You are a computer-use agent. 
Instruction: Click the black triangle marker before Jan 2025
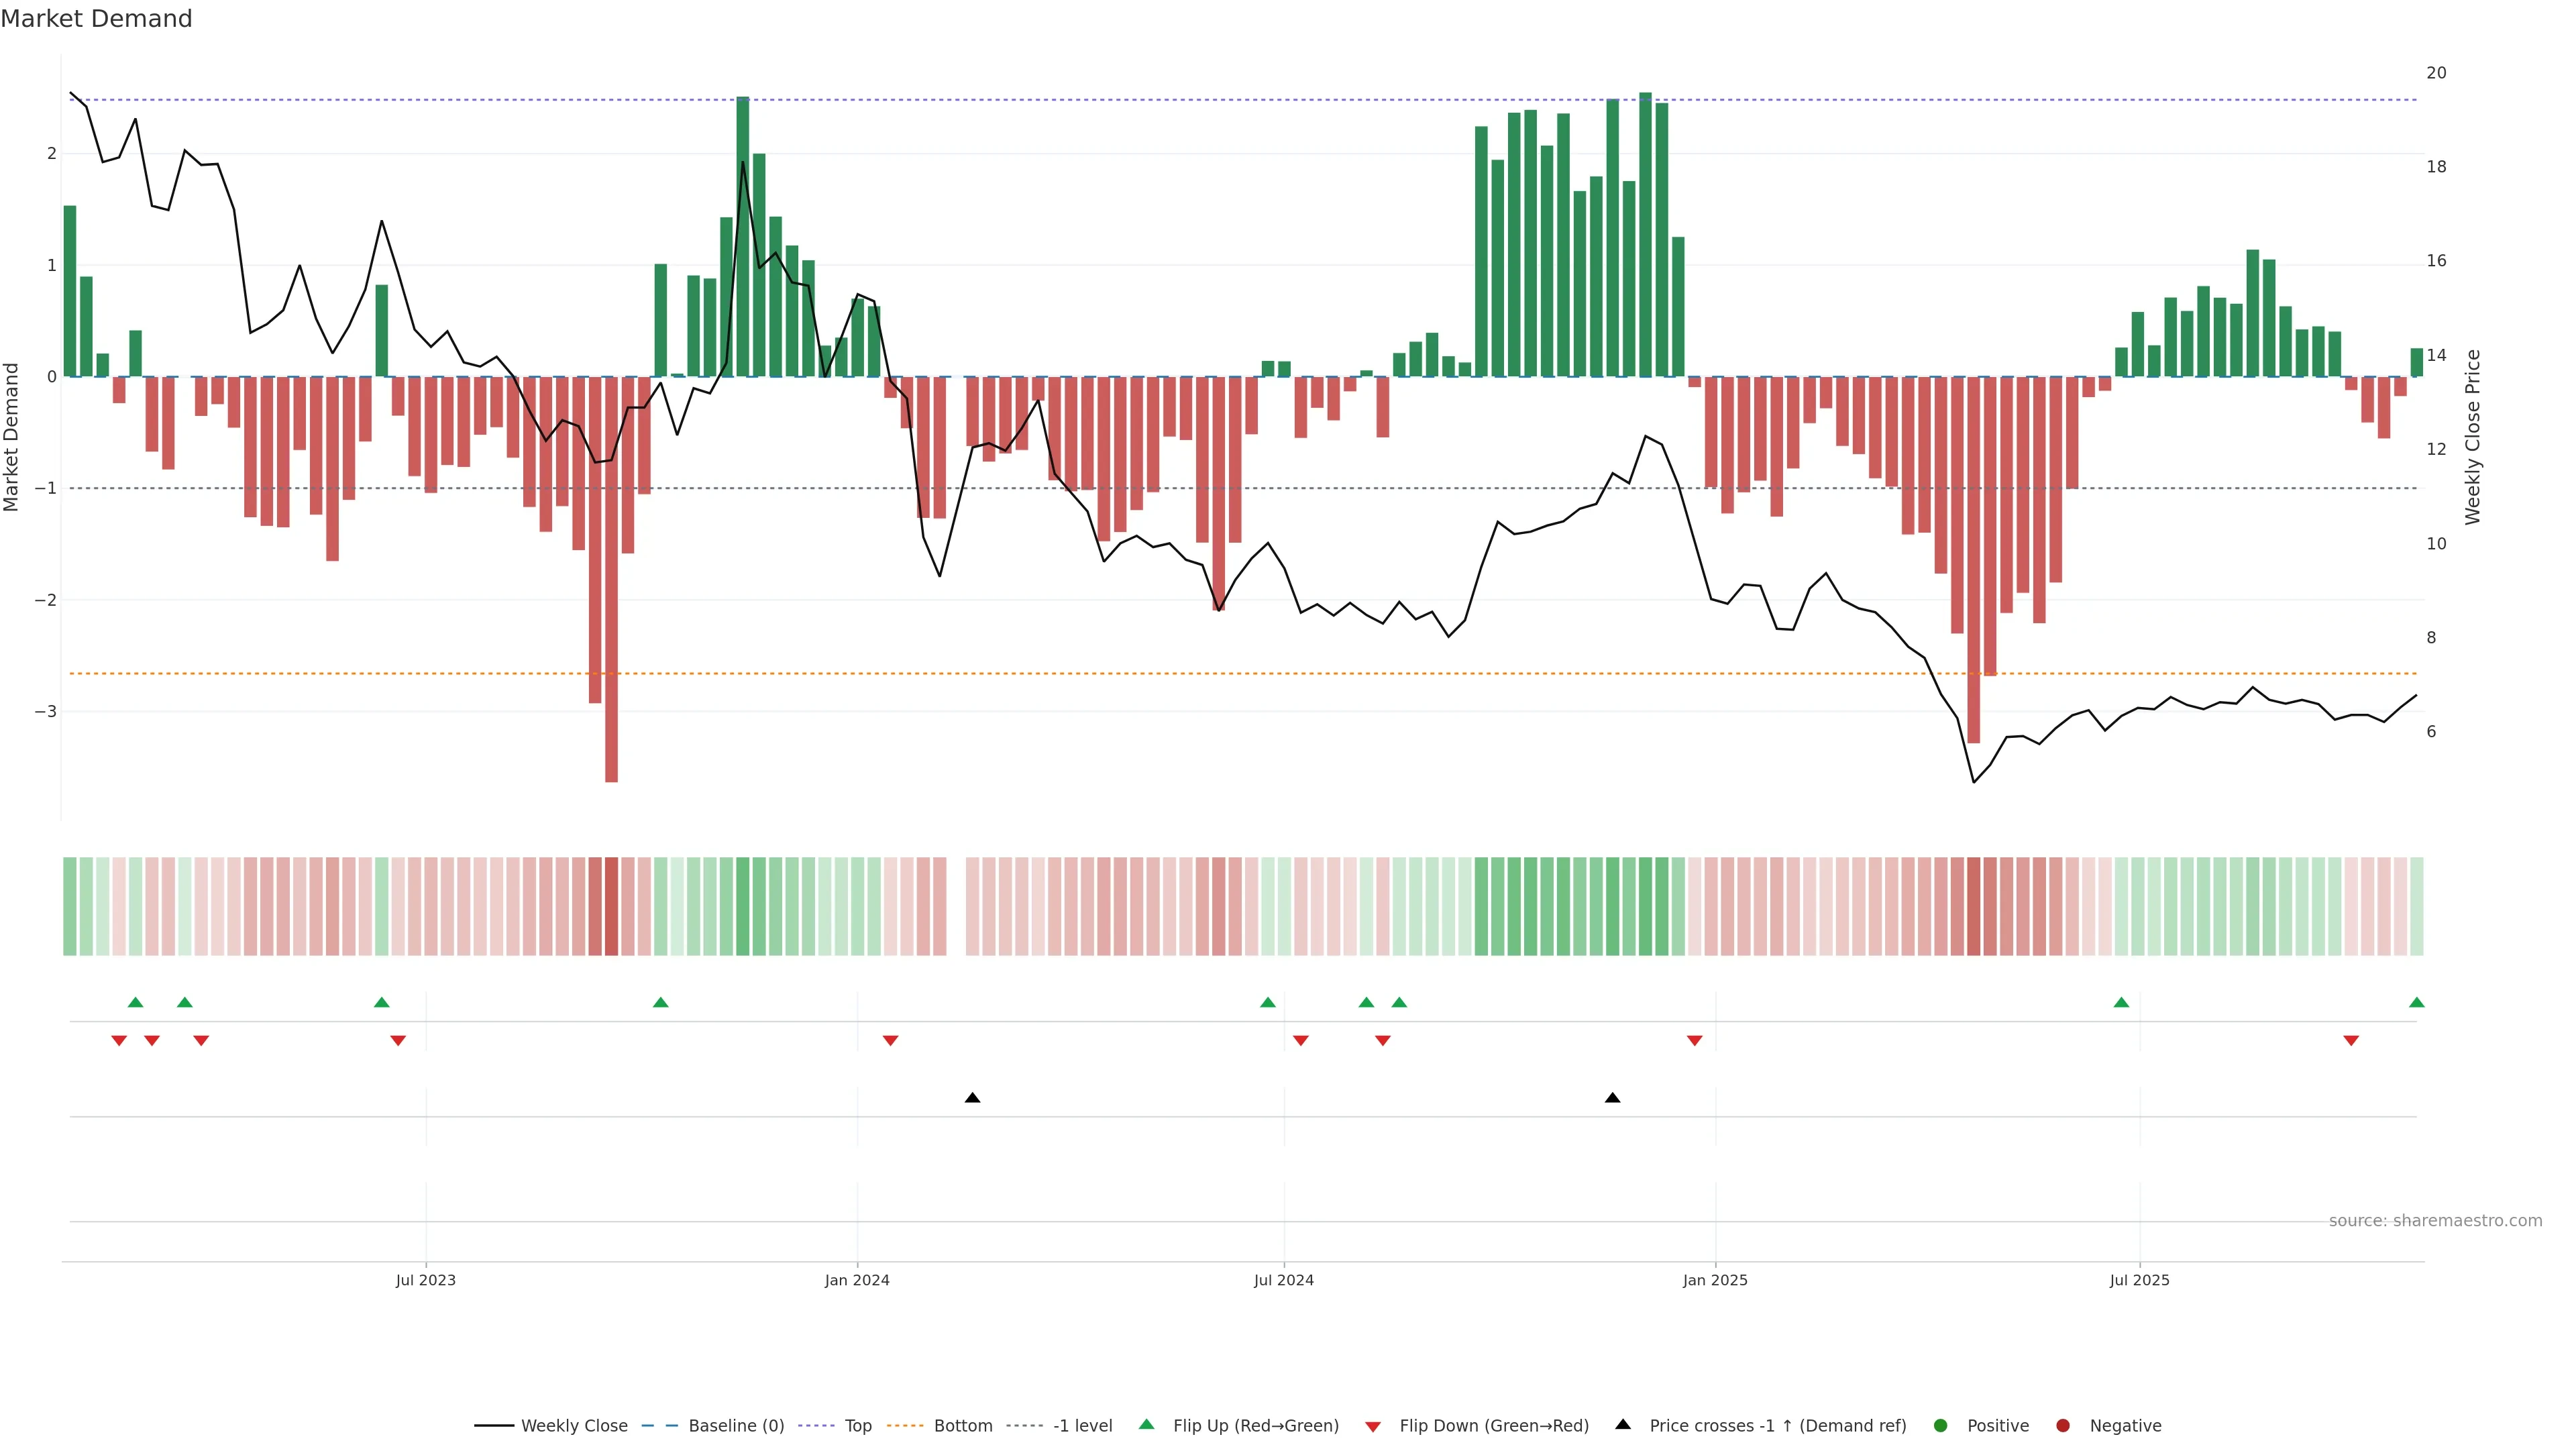pos(1612,1098)
